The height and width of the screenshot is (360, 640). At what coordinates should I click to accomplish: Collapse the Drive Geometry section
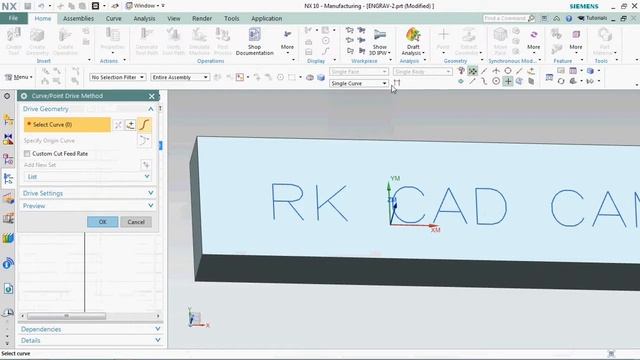[x=88, y=109]
